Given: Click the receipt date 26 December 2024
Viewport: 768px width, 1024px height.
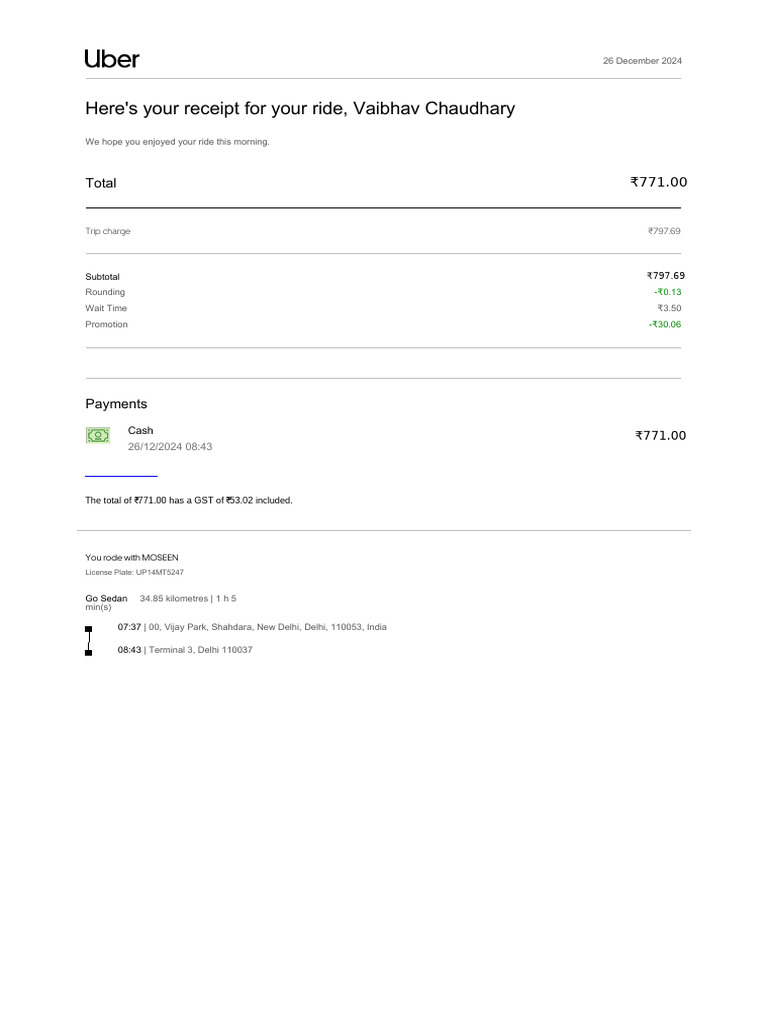Looking at the screenshot, I should [642, 61].
